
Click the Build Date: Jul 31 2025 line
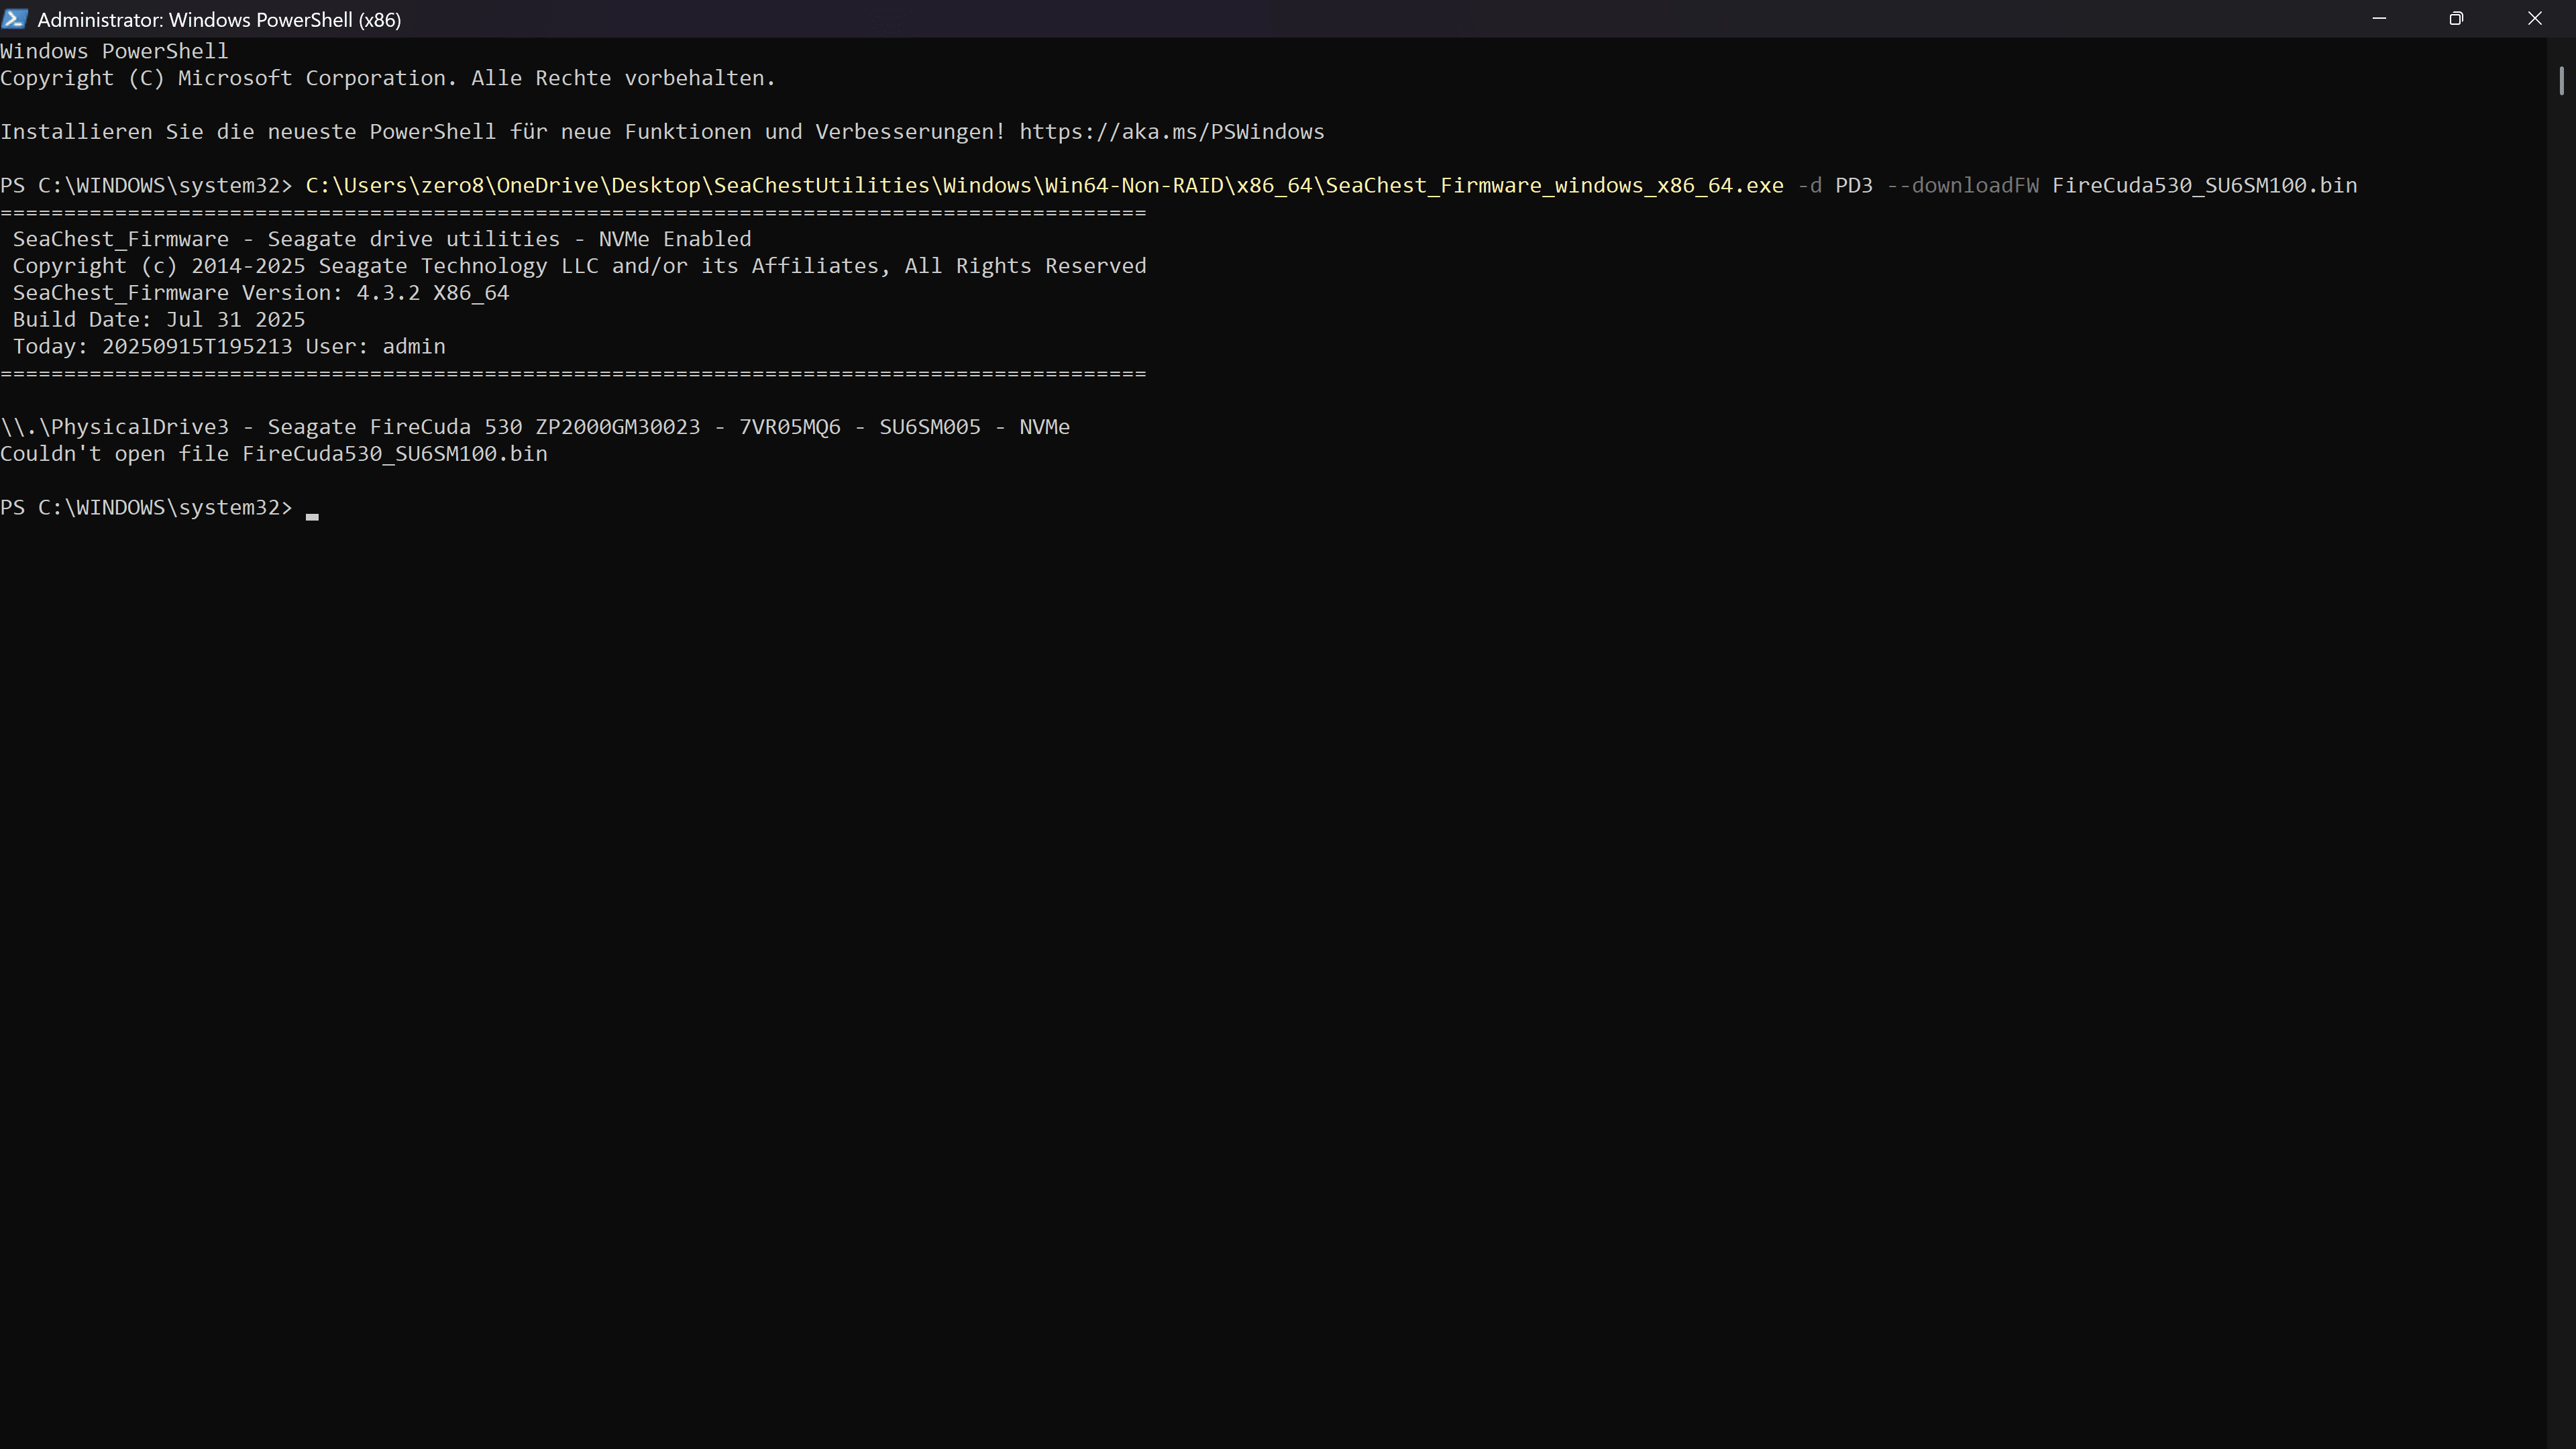tap(158, 320)
